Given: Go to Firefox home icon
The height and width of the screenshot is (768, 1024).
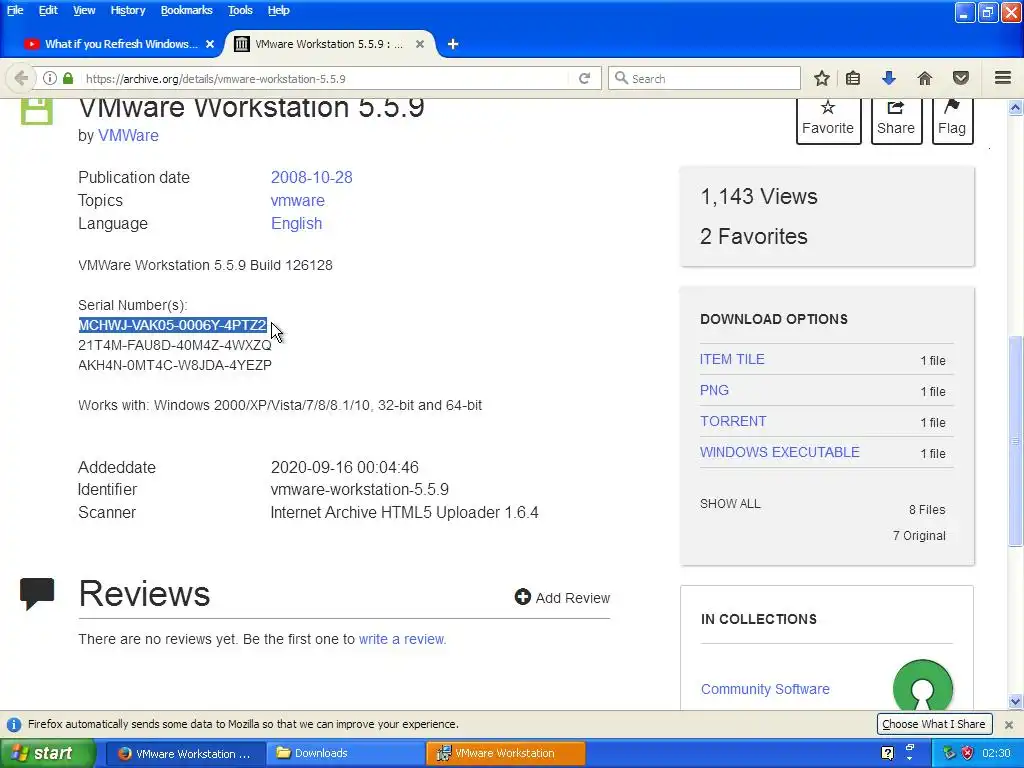Looking at the screenshot, I should (x=925, y=78).
